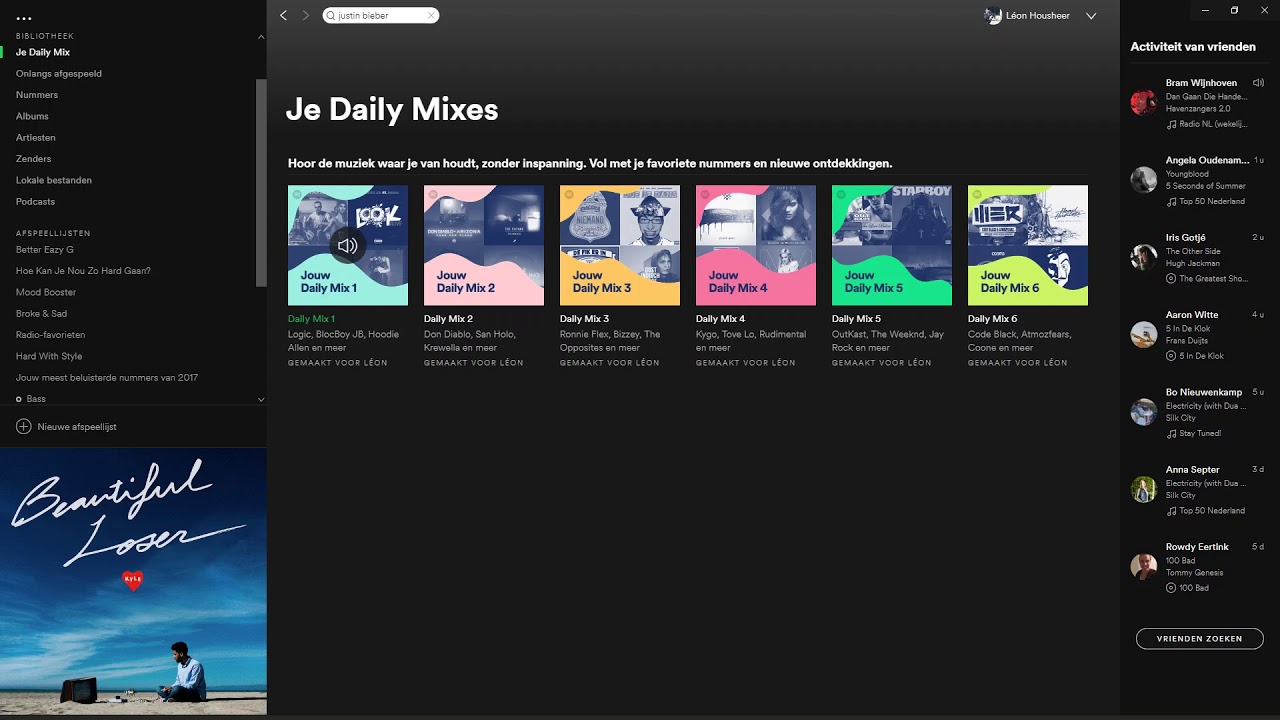Open Nummers in the library

(37, 95)
